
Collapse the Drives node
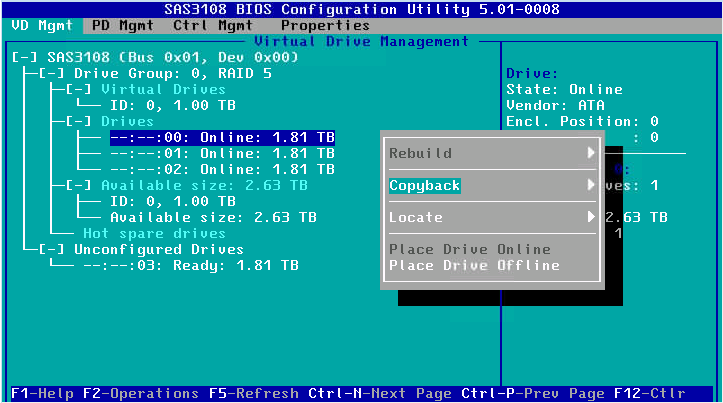pos(78,121)
